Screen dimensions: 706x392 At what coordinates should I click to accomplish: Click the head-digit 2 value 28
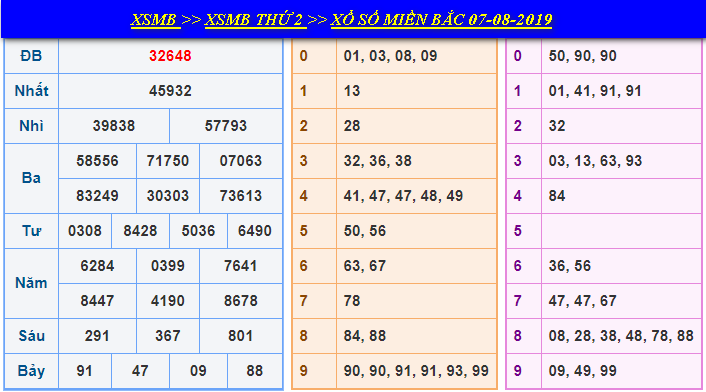(x=352, y=126)
